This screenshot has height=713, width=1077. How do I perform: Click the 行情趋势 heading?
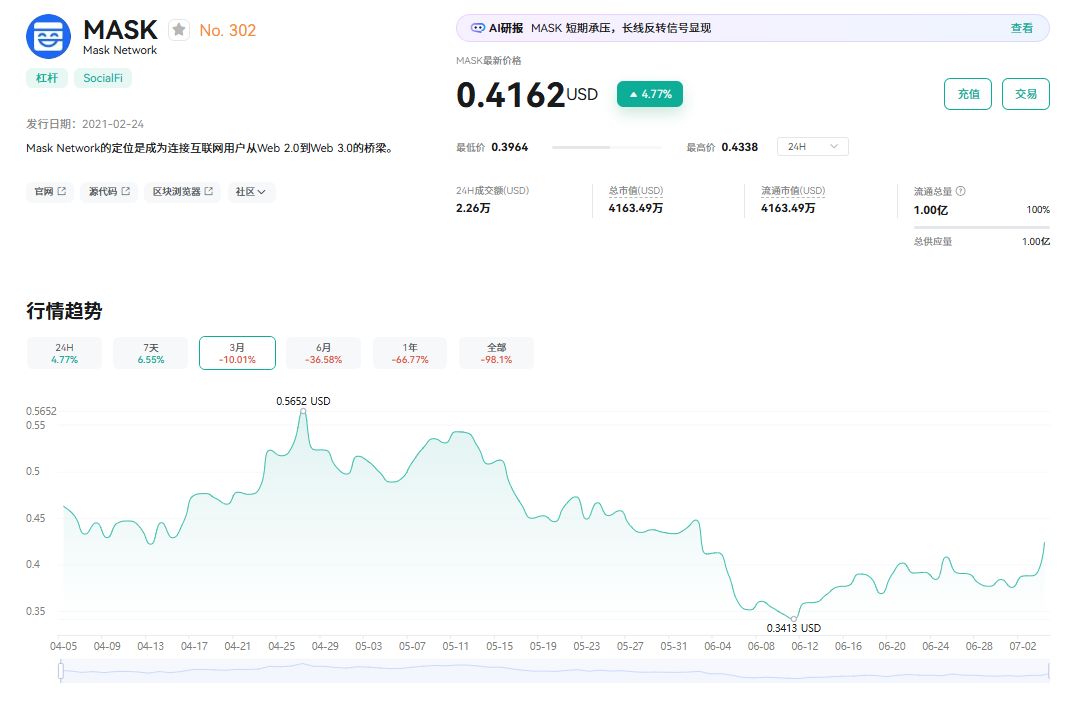pos(65,310)
